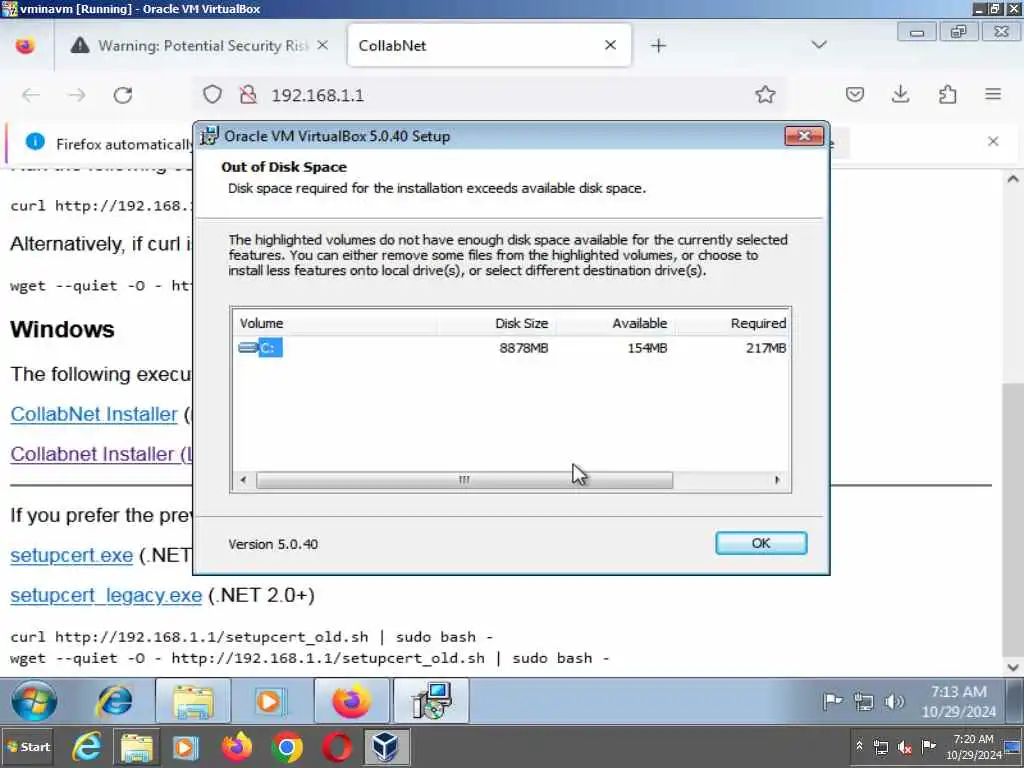This screenshot has height=768, width=1024.
Task: Open the Firefox extensions puzzle icon
Action: (948, 95)
